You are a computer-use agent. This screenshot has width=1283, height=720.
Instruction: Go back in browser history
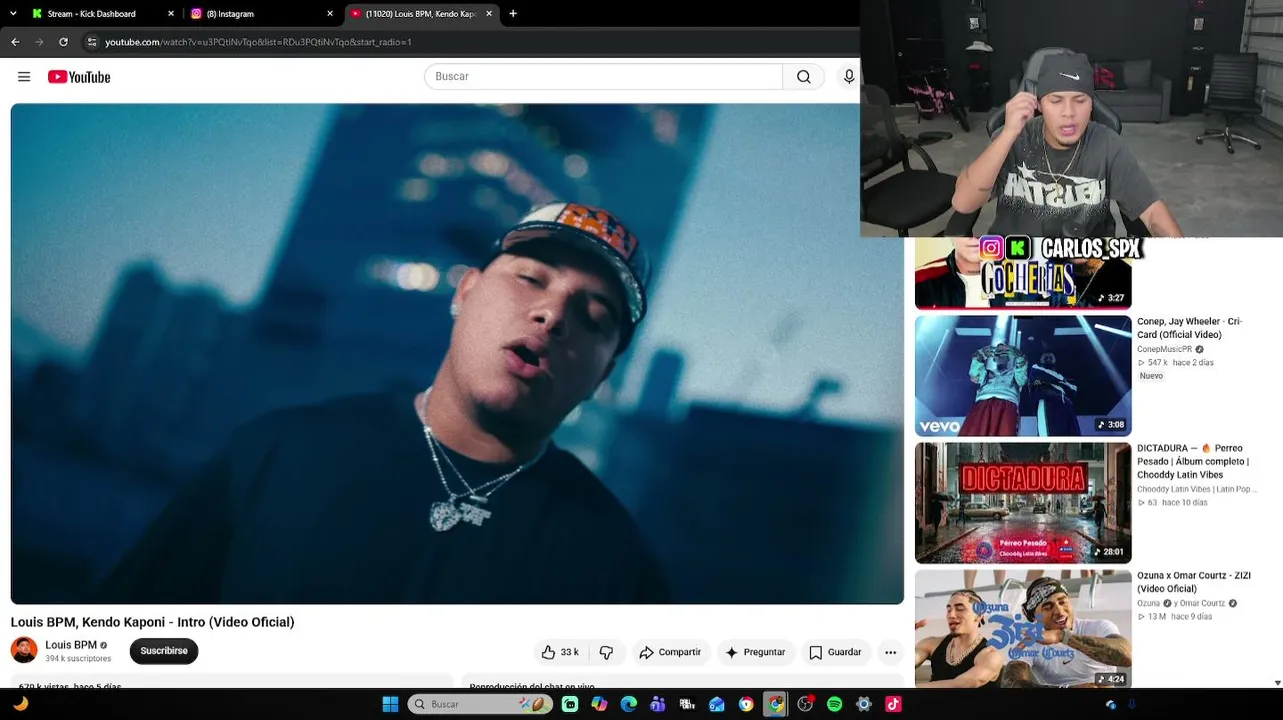pos(15,42)
